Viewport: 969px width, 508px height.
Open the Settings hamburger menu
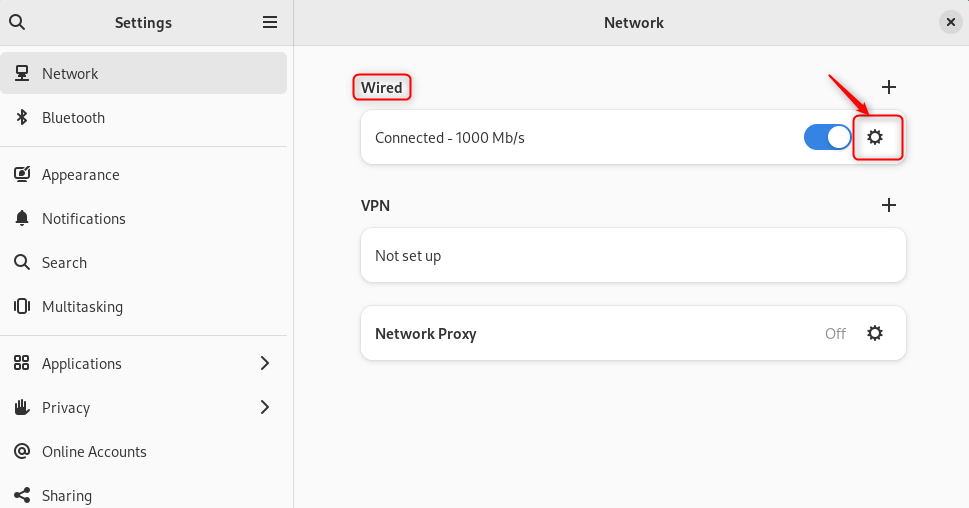click(x=269, y=22)
